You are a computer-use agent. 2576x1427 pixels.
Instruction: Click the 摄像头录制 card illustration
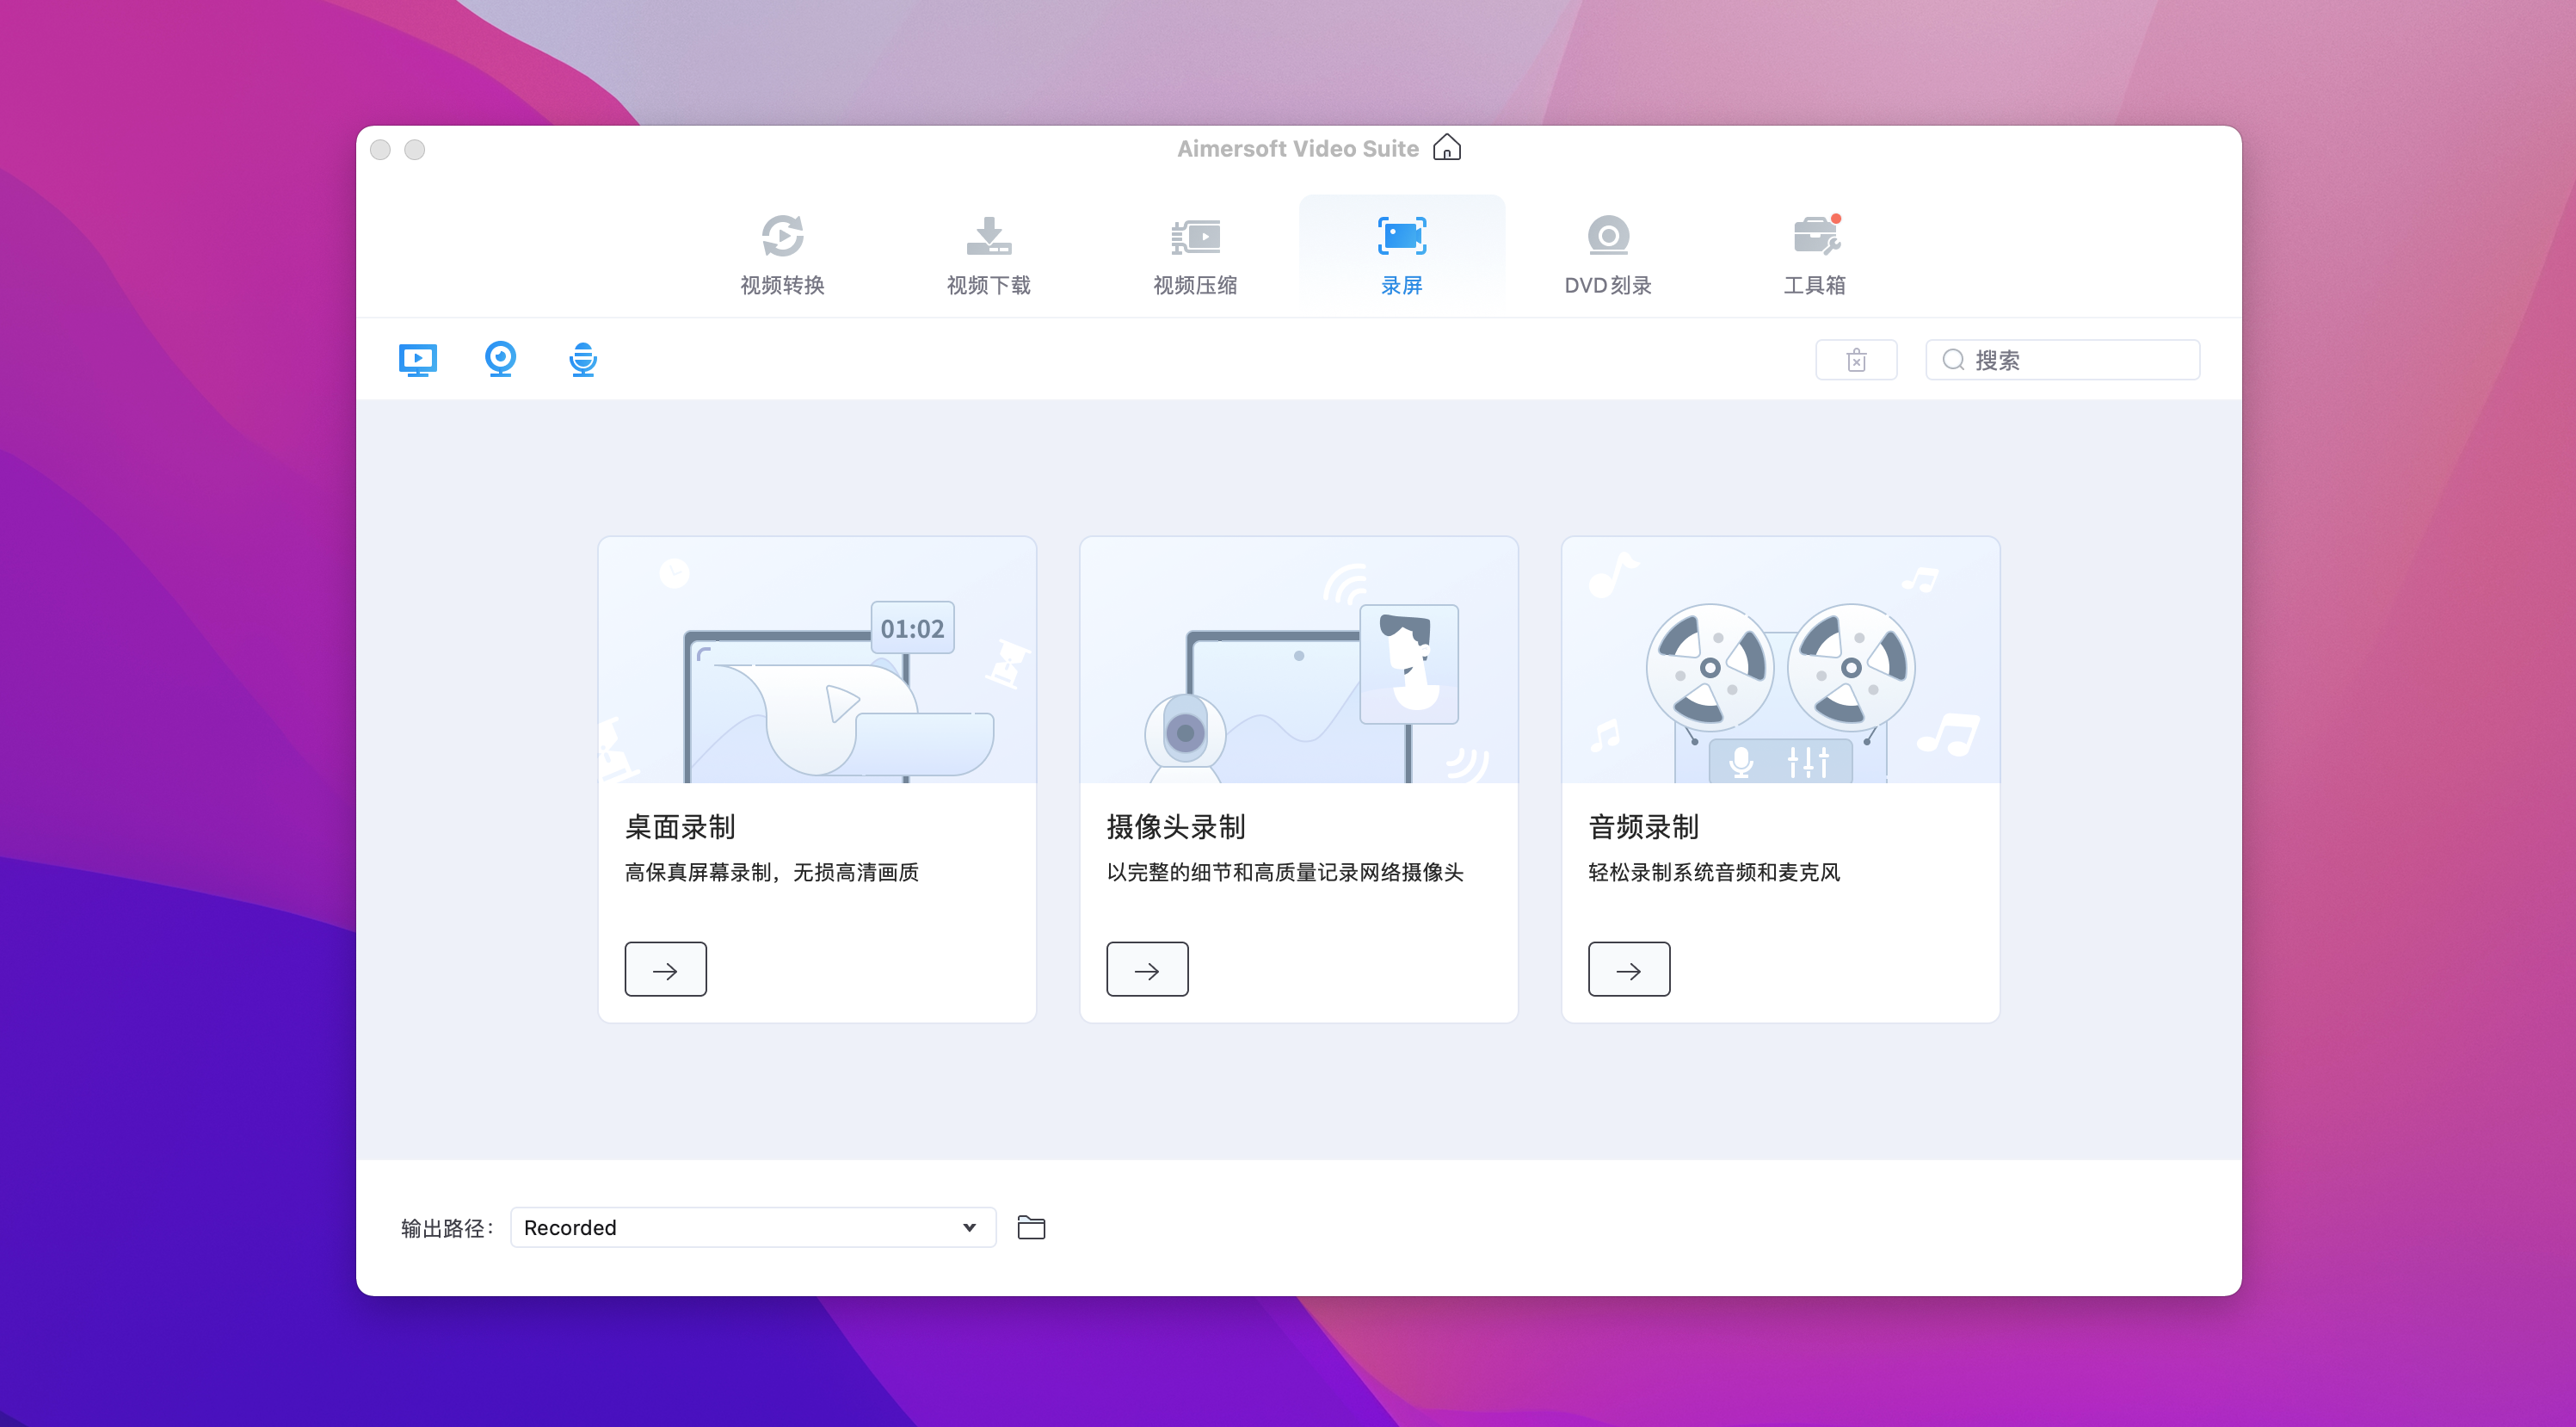point(1298,661)
